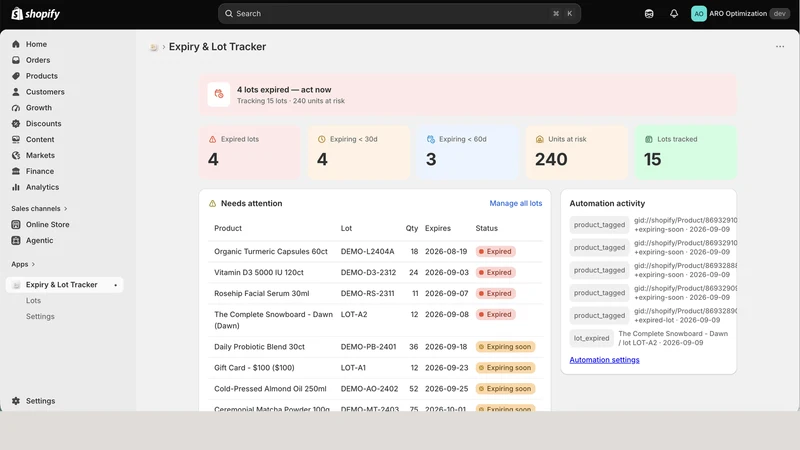
Task: Click the Agentic channel icon
Action: coord(16,240)
